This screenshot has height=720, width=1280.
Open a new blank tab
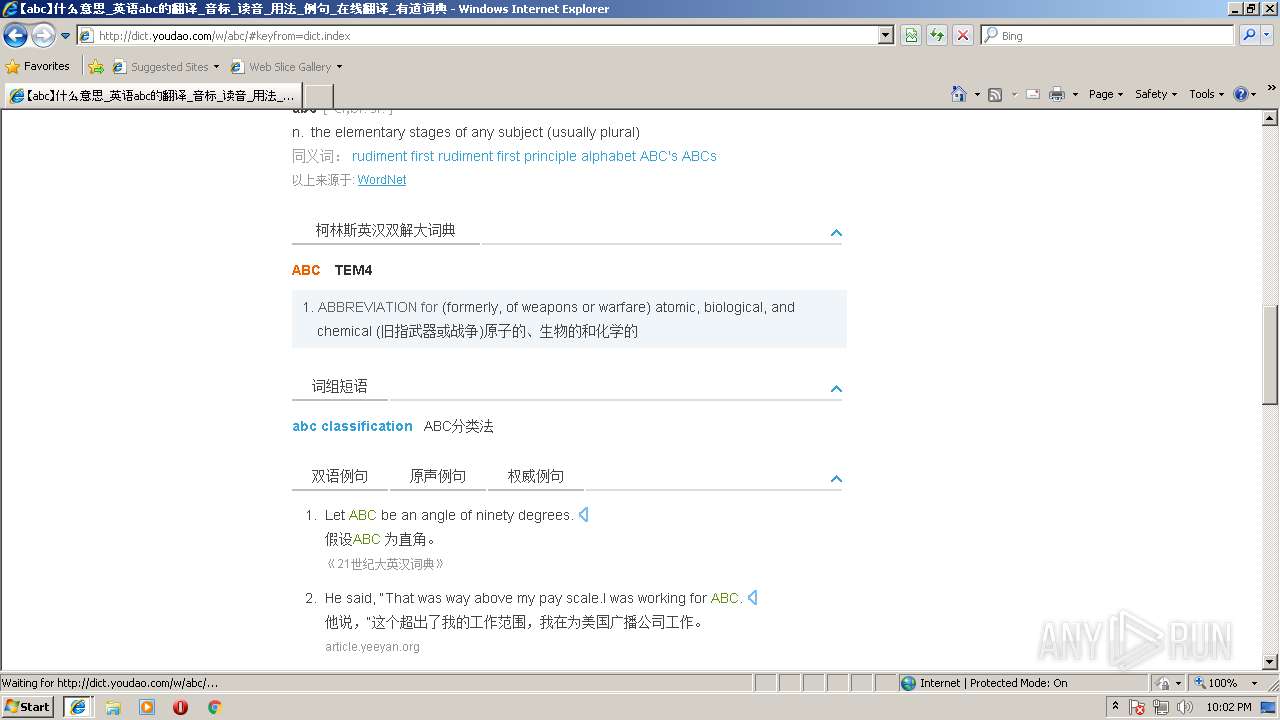coord(318,95)
